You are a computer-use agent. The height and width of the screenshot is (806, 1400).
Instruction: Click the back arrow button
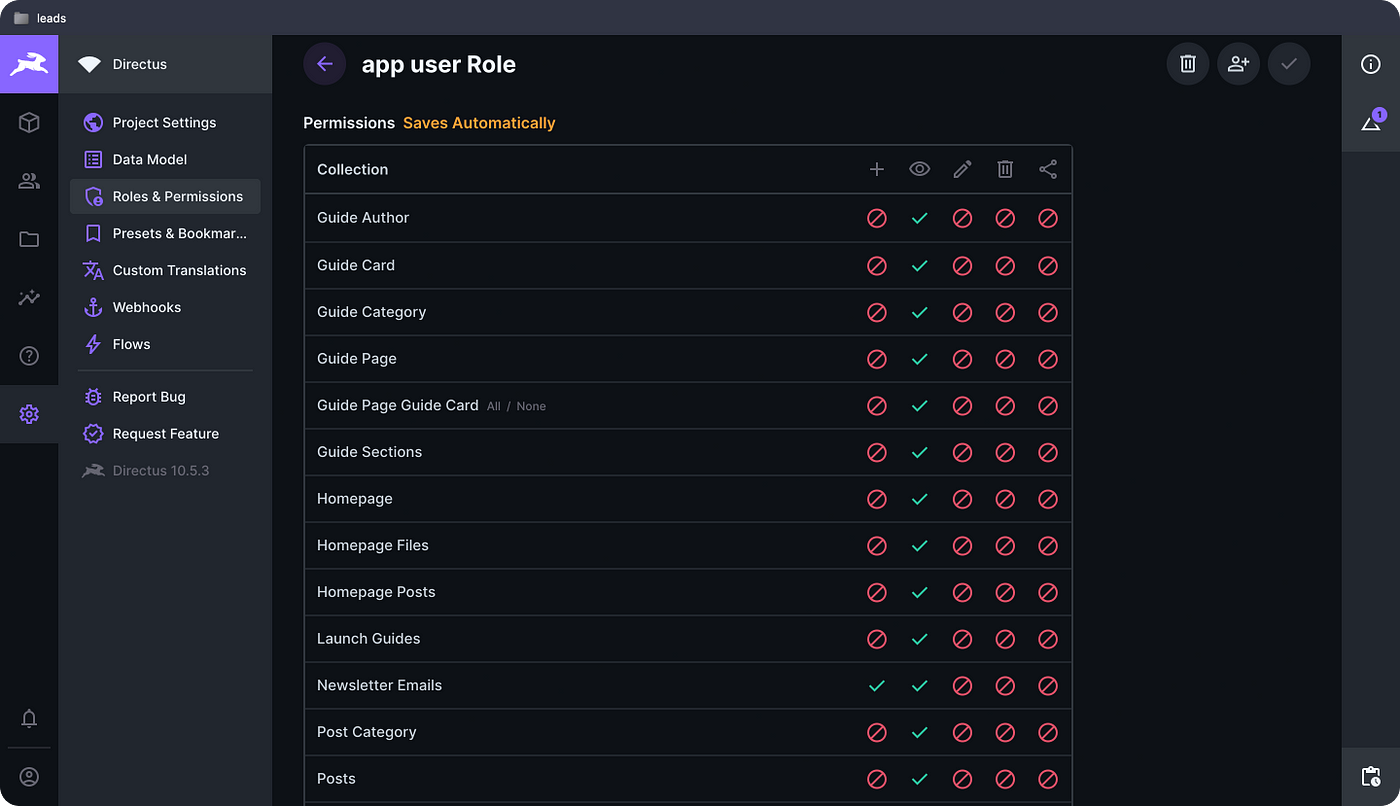point(324,64)
